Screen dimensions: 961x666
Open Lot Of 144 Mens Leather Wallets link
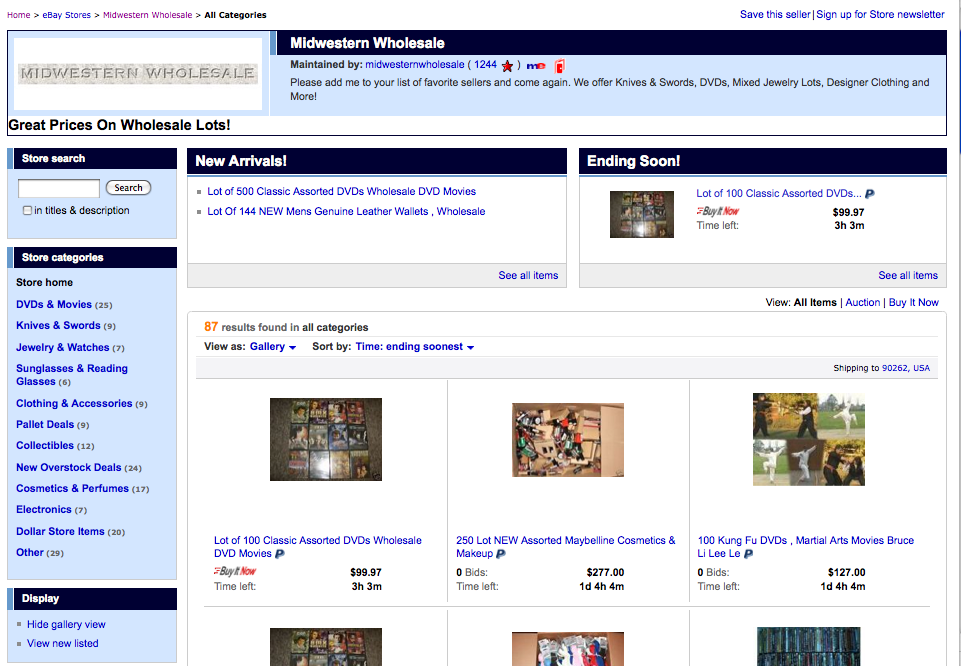pyautogui.click(x=346, y=211)
